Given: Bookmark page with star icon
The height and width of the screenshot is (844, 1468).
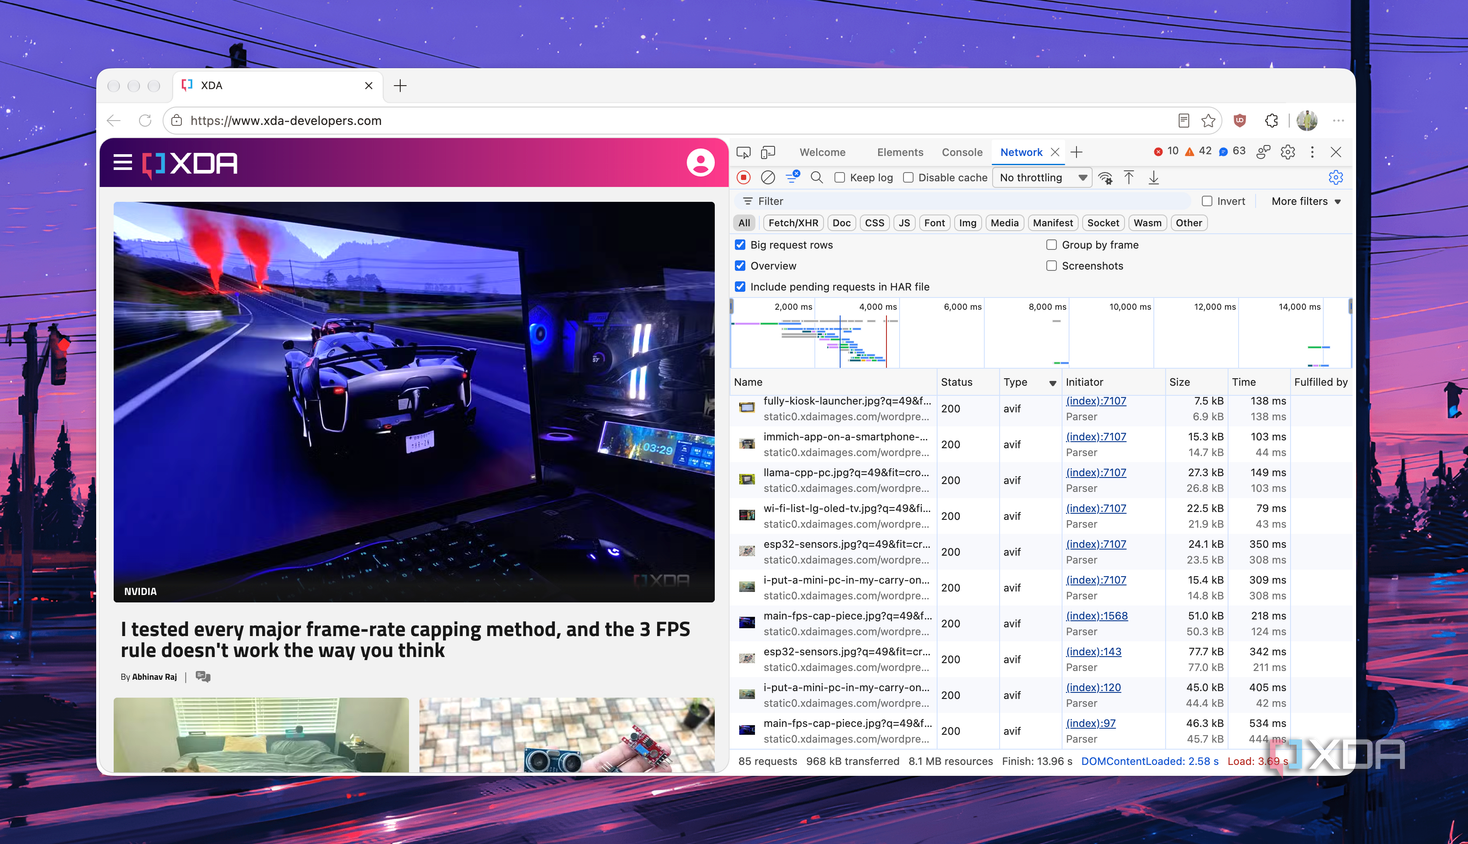Looking at the screenshot, I should (1209, 120).
